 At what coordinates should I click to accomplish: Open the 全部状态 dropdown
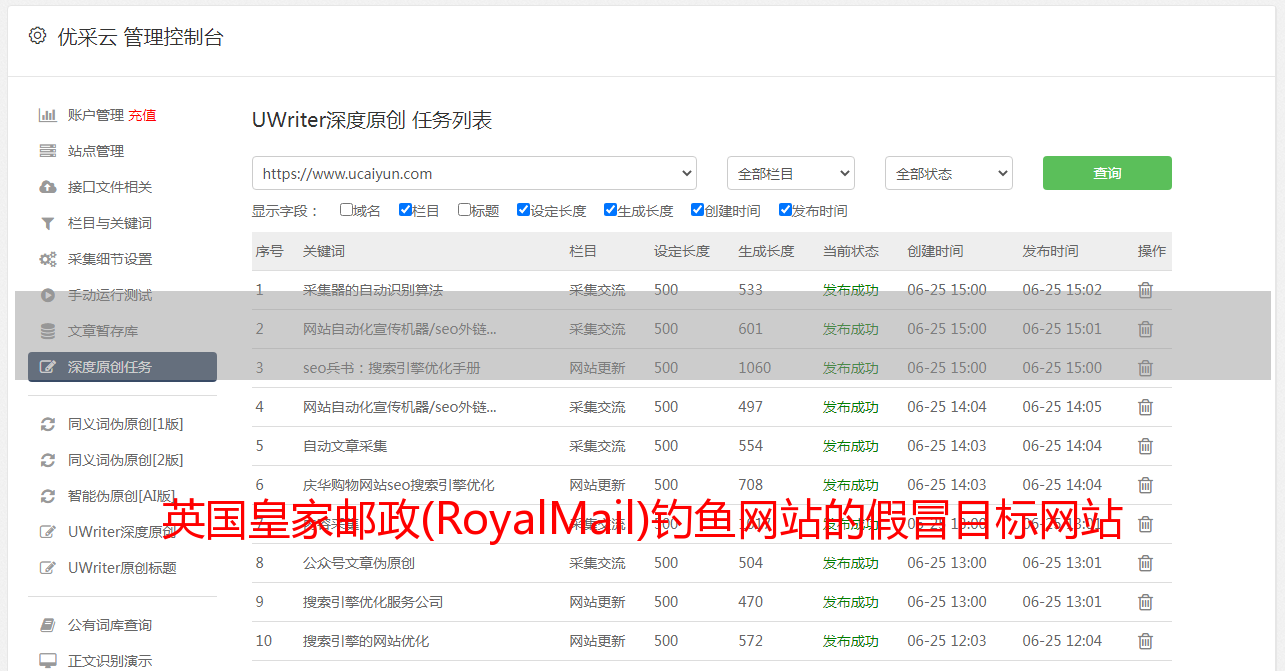click(949, 173)
